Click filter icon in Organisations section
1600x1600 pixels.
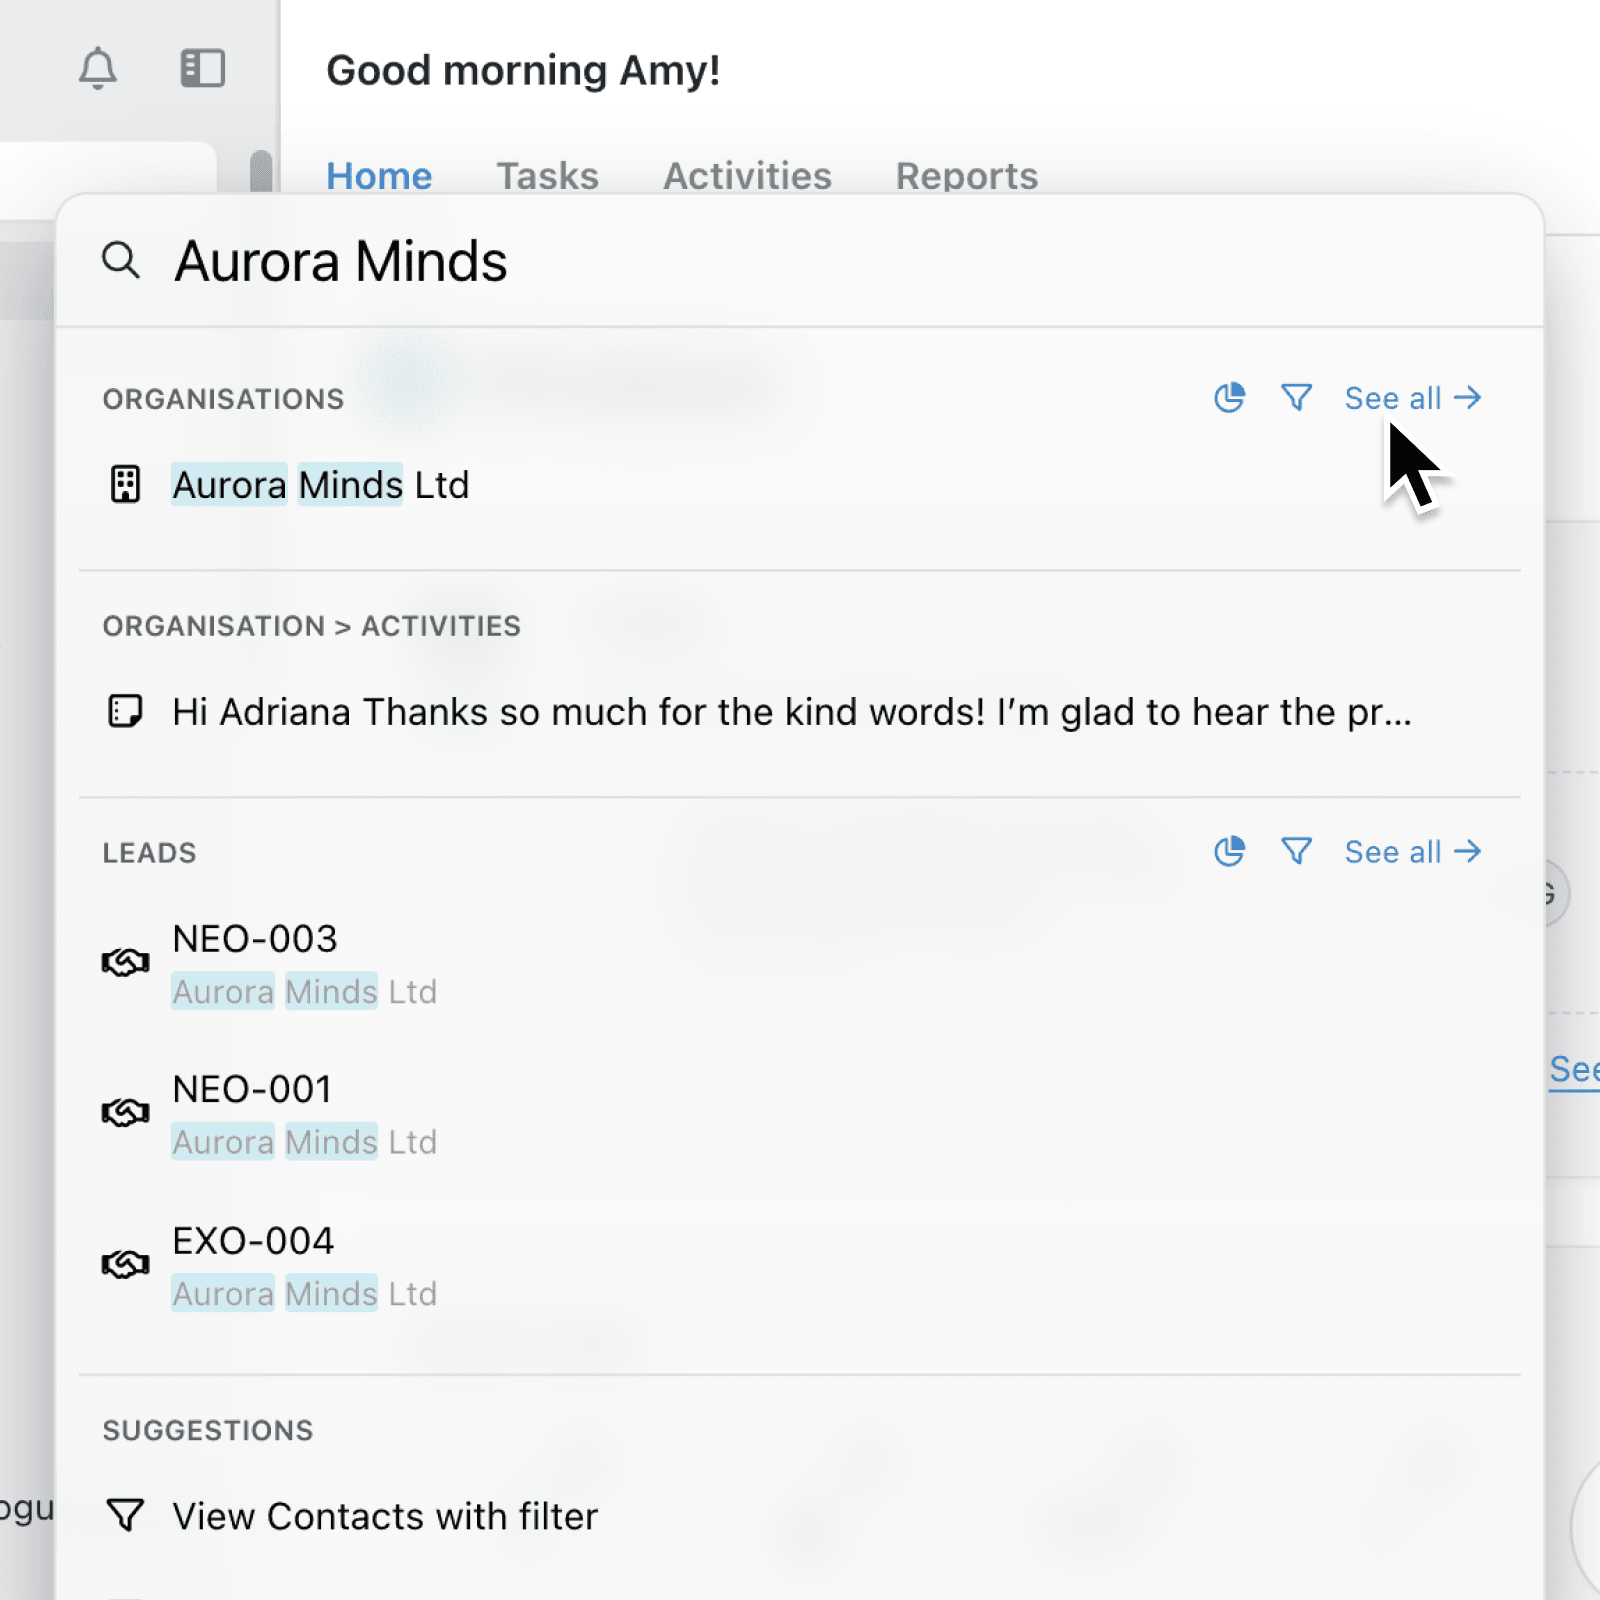point(1296,398)
